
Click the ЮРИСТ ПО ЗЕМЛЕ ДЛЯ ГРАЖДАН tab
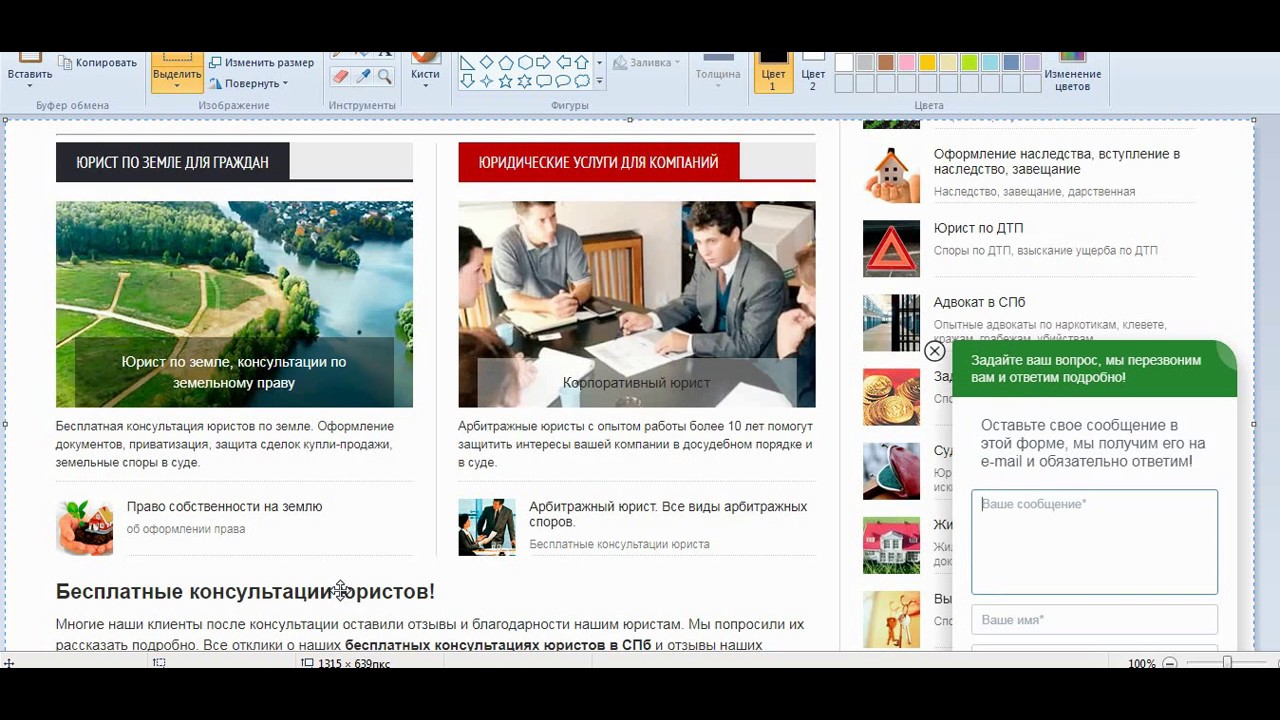point(172,162)
